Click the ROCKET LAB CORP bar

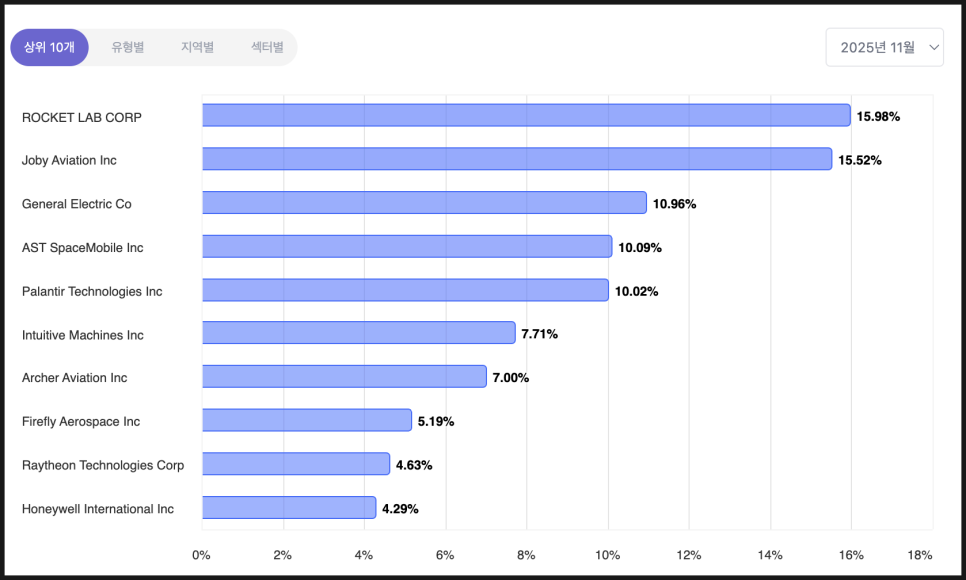coord(526,116)
